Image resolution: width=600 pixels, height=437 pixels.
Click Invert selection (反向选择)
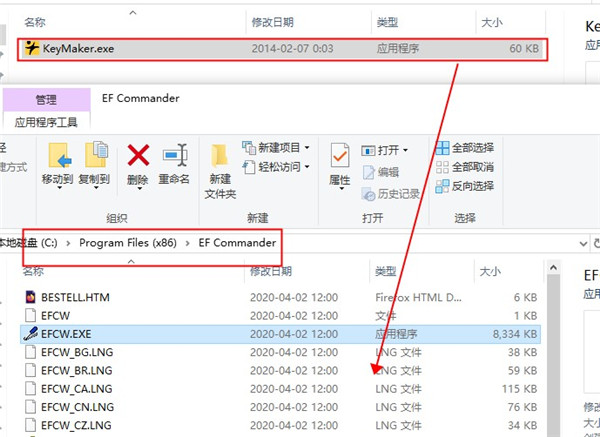(465, 186)
